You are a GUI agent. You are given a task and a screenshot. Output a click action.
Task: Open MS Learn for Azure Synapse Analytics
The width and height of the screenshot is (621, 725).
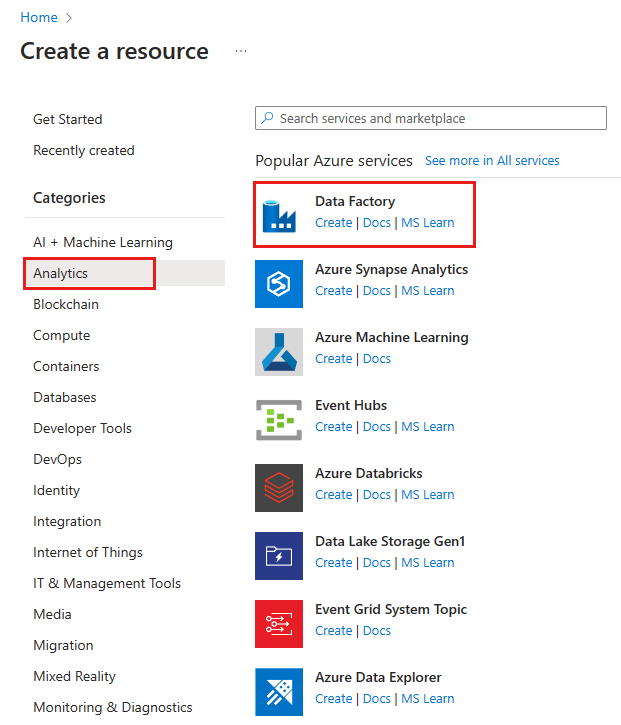[x=427, y=290]
